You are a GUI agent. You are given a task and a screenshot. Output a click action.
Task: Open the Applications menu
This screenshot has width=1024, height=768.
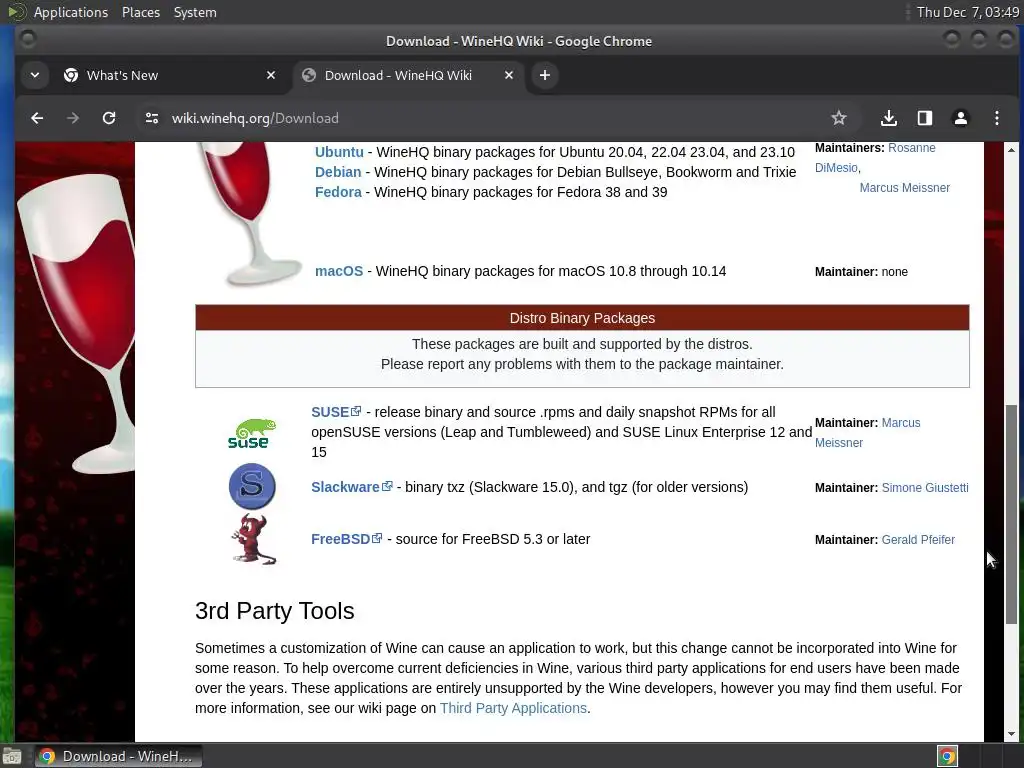click(71, 12)
